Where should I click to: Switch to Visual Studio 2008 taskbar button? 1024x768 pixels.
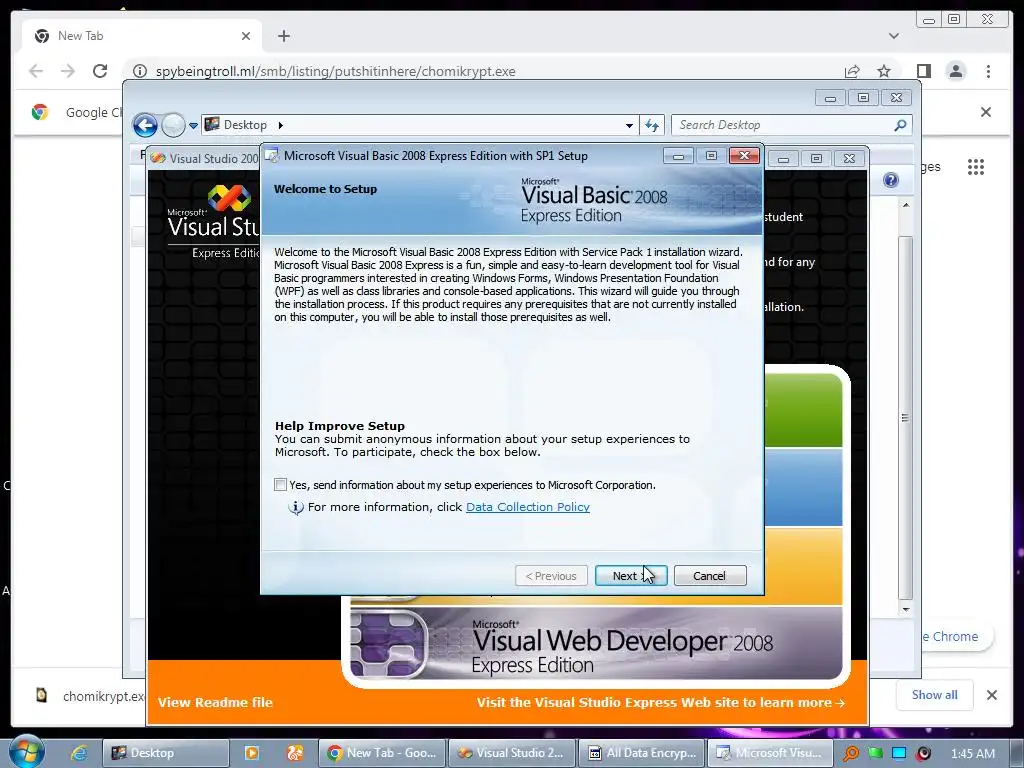tap(511, 753)
